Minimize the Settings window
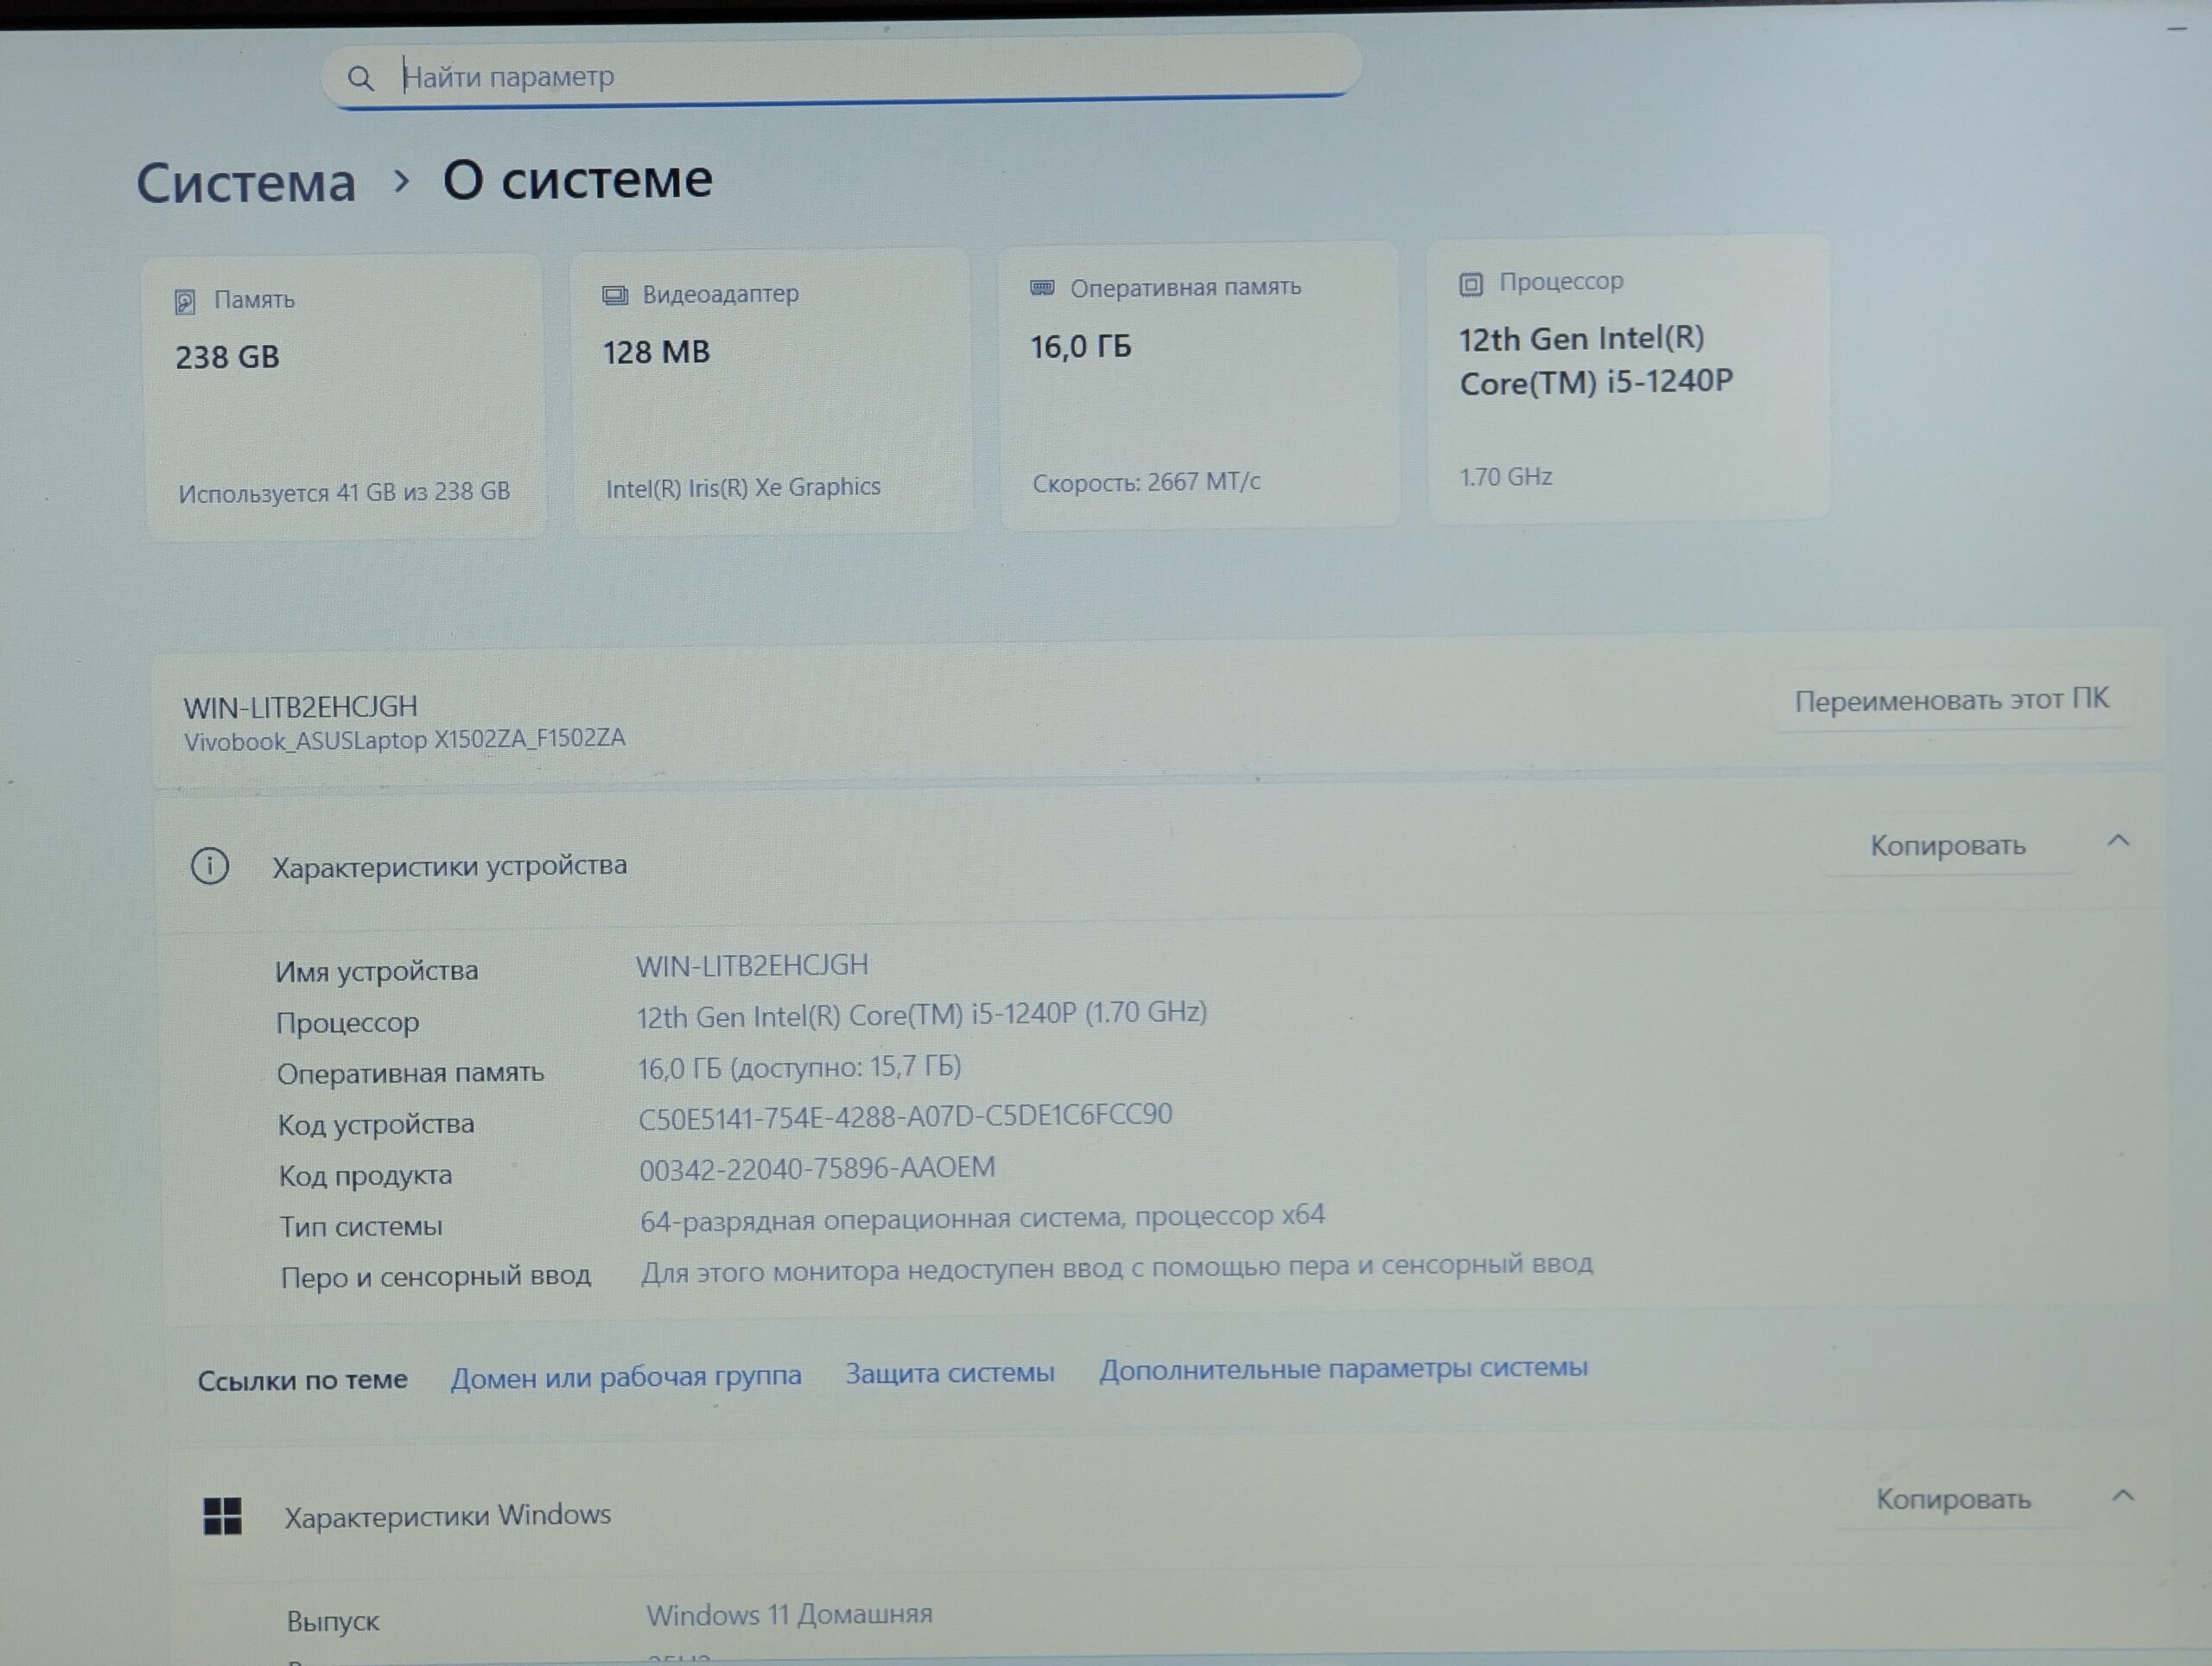 pos(2177,29)
